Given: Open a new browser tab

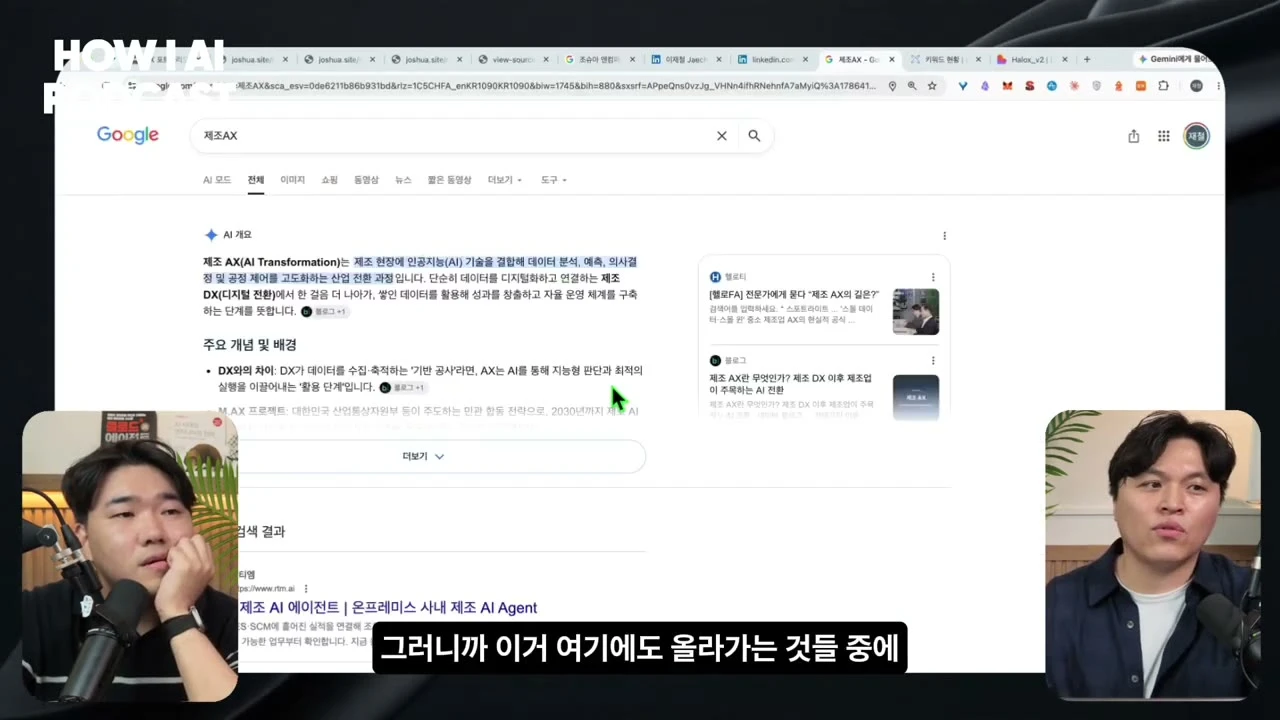Looking at the screenshot, I should (1087, 60).
